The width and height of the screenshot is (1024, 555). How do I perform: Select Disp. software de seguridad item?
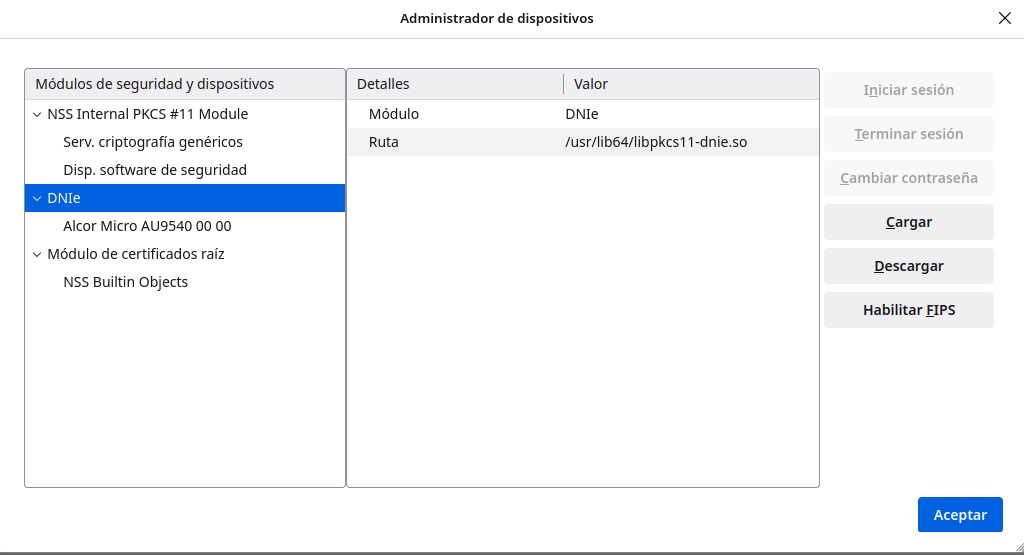[155, 170]
